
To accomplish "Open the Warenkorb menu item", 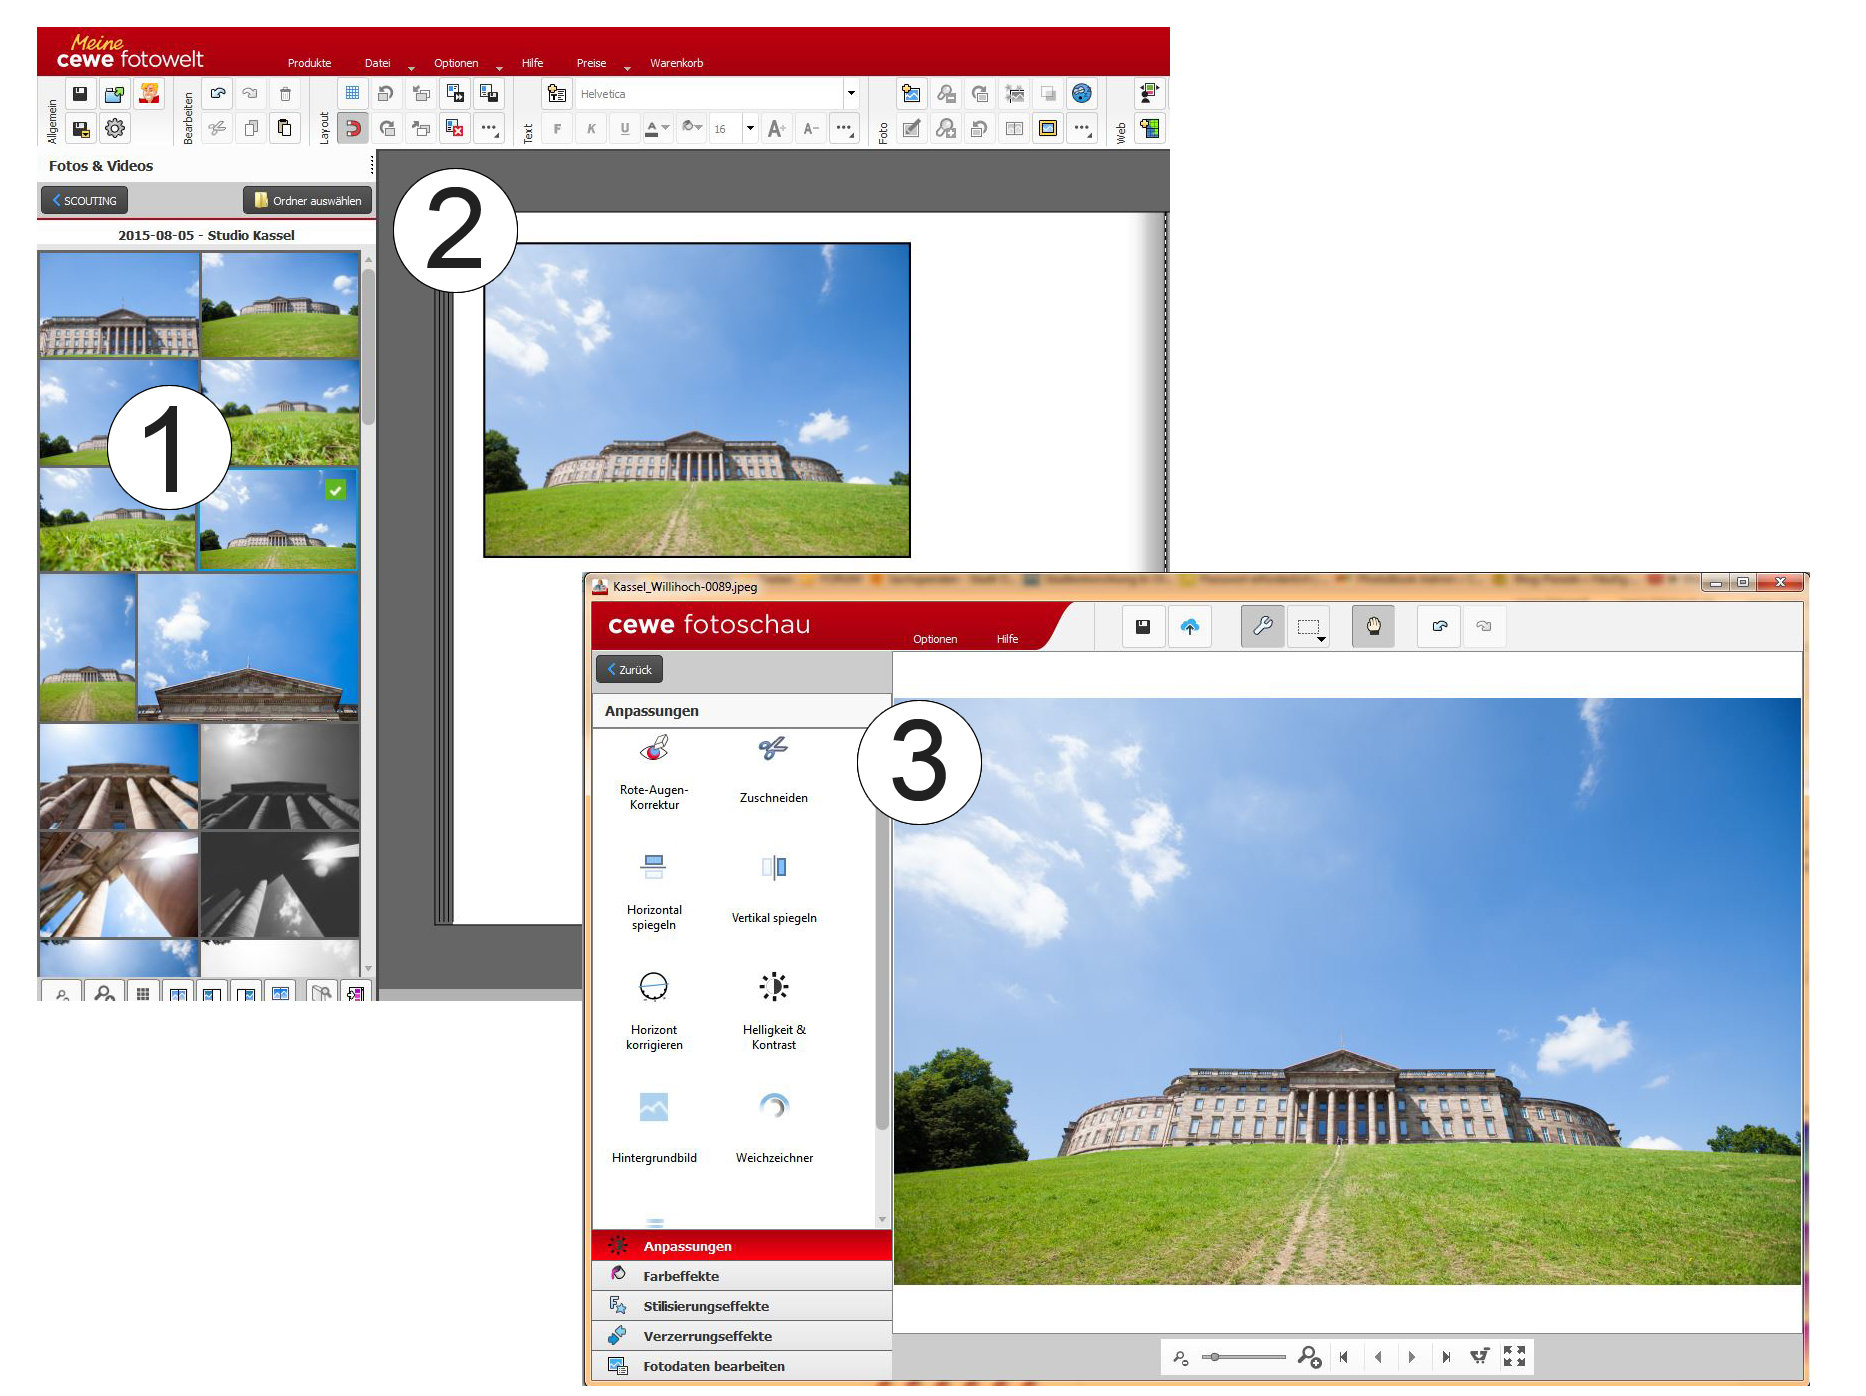I will coord(677,63).
